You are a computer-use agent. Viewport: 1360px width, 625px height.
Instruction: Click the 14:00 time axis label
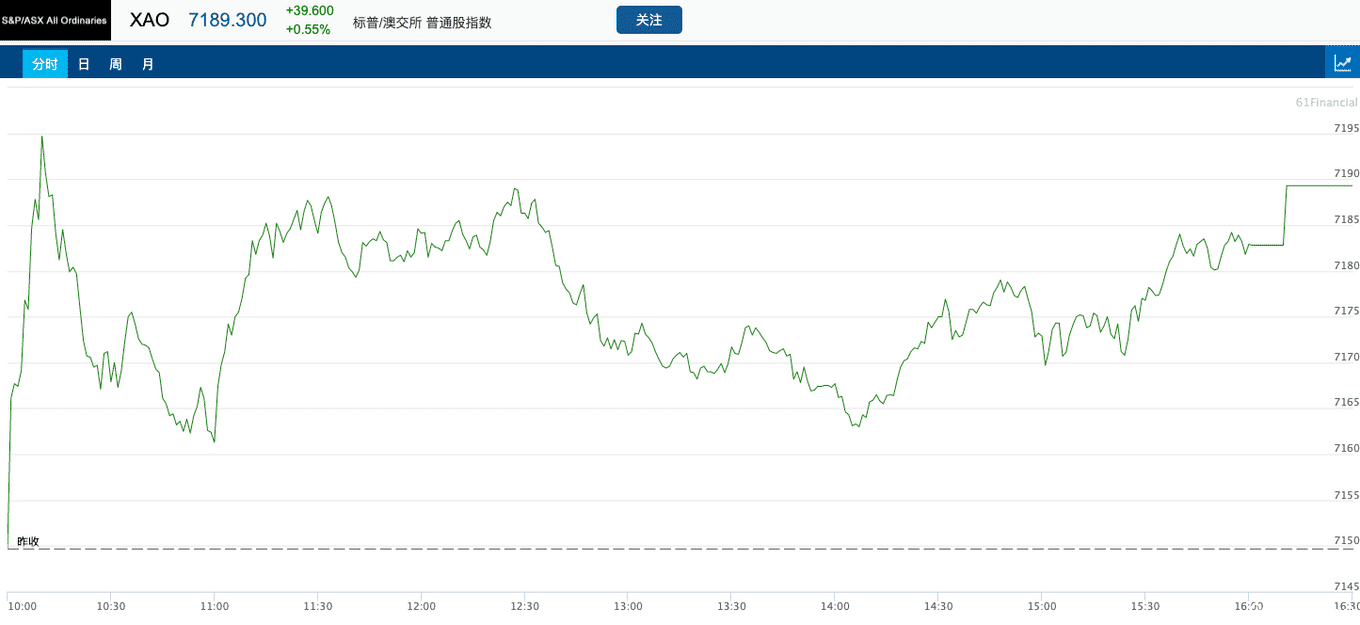pyautogui.click(x=835, y=606)
